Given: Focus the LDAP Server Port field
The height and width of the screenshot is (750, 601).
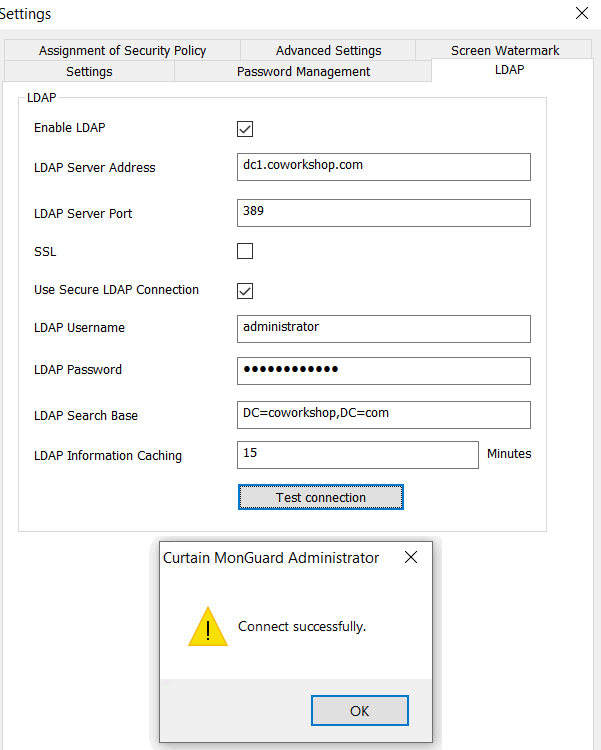Looking at the screenshot, I should tap(384, 213).
